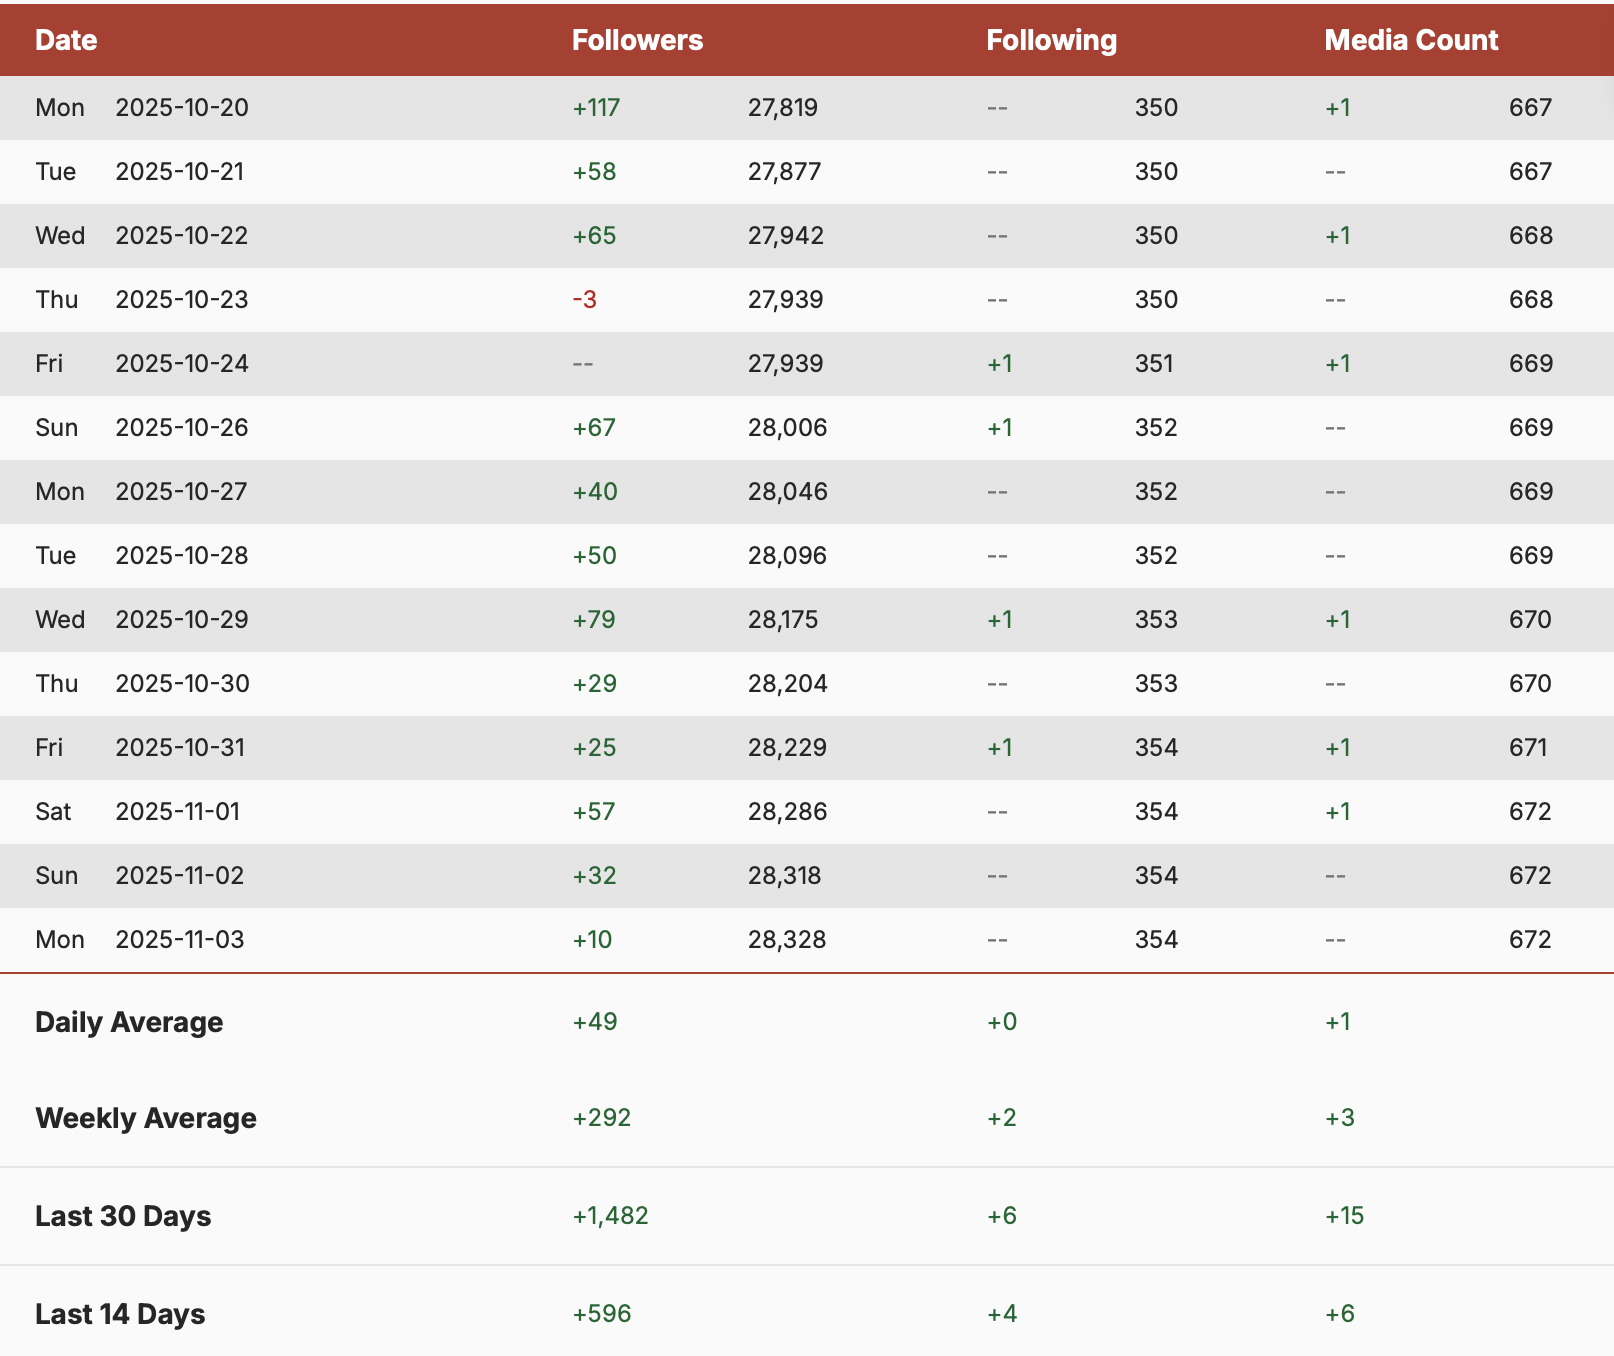Click the Following column header
Image resolution: width=1614 pixels, height=1356 pixels.
tap(1051, 40)
